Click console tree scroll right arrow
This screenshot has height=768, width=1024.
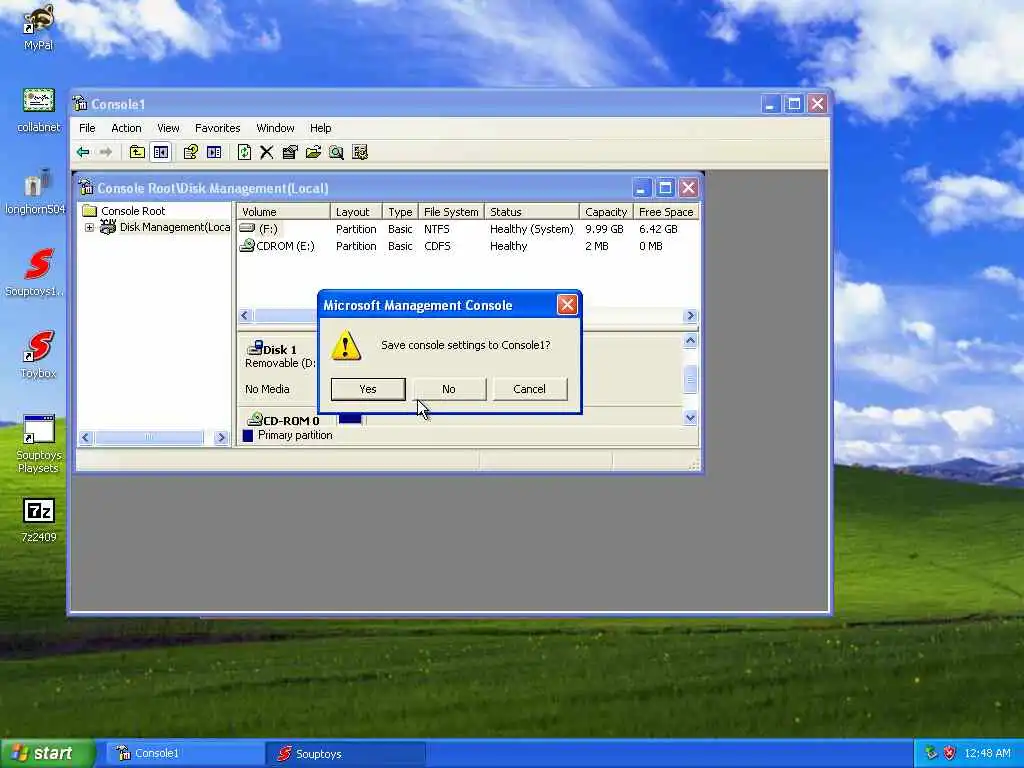pos(221,438)
